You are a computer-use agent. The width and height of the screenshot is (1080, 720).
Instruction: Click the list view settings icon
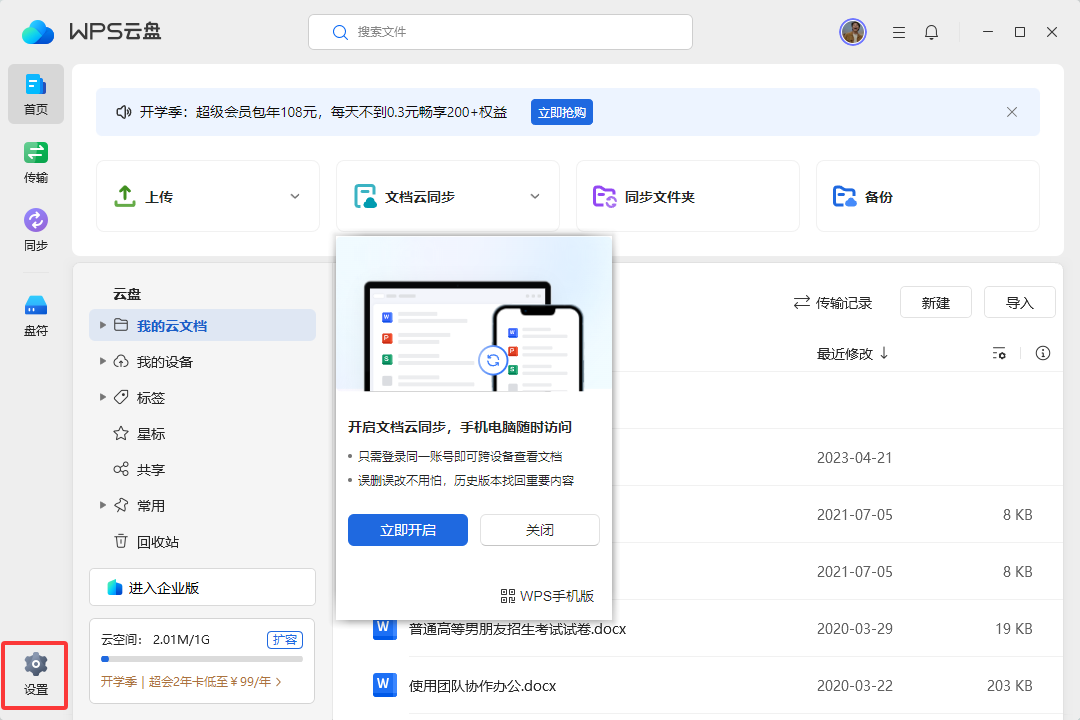tap(999, 353)
